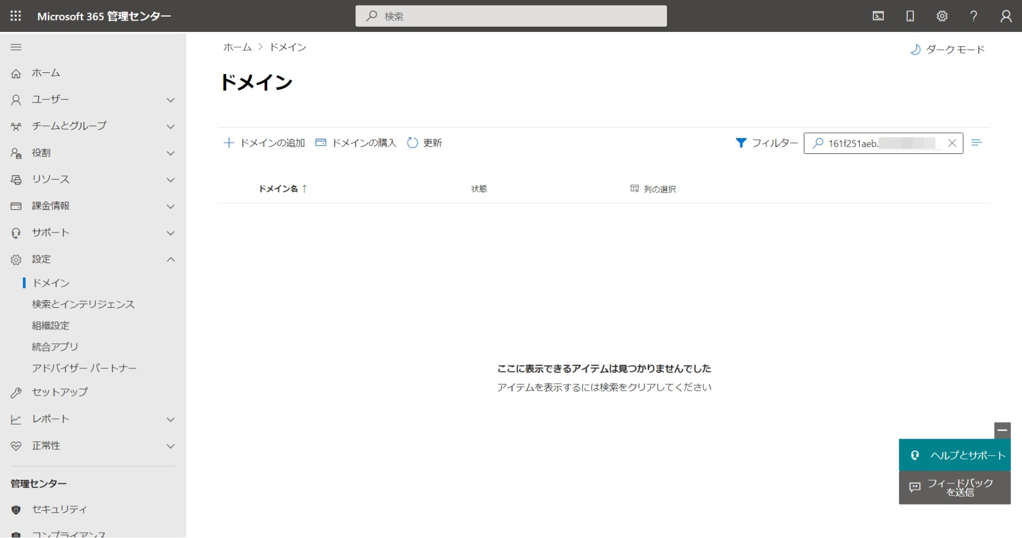Image resolution: width=1022 pixels, height=538 pixels.
Task: Click ドメインの追加 button
Action: 264,143
